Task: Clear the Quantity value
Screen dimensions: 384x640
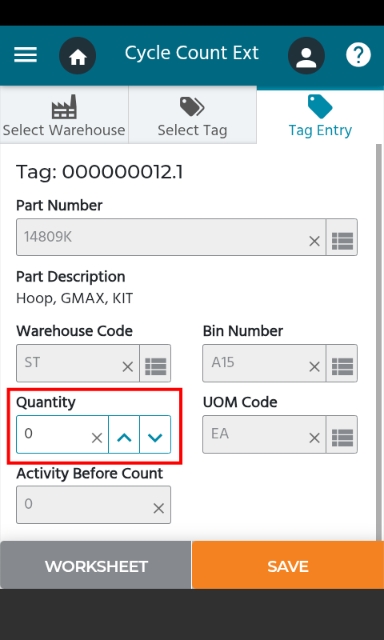Action: pos(97,438)
